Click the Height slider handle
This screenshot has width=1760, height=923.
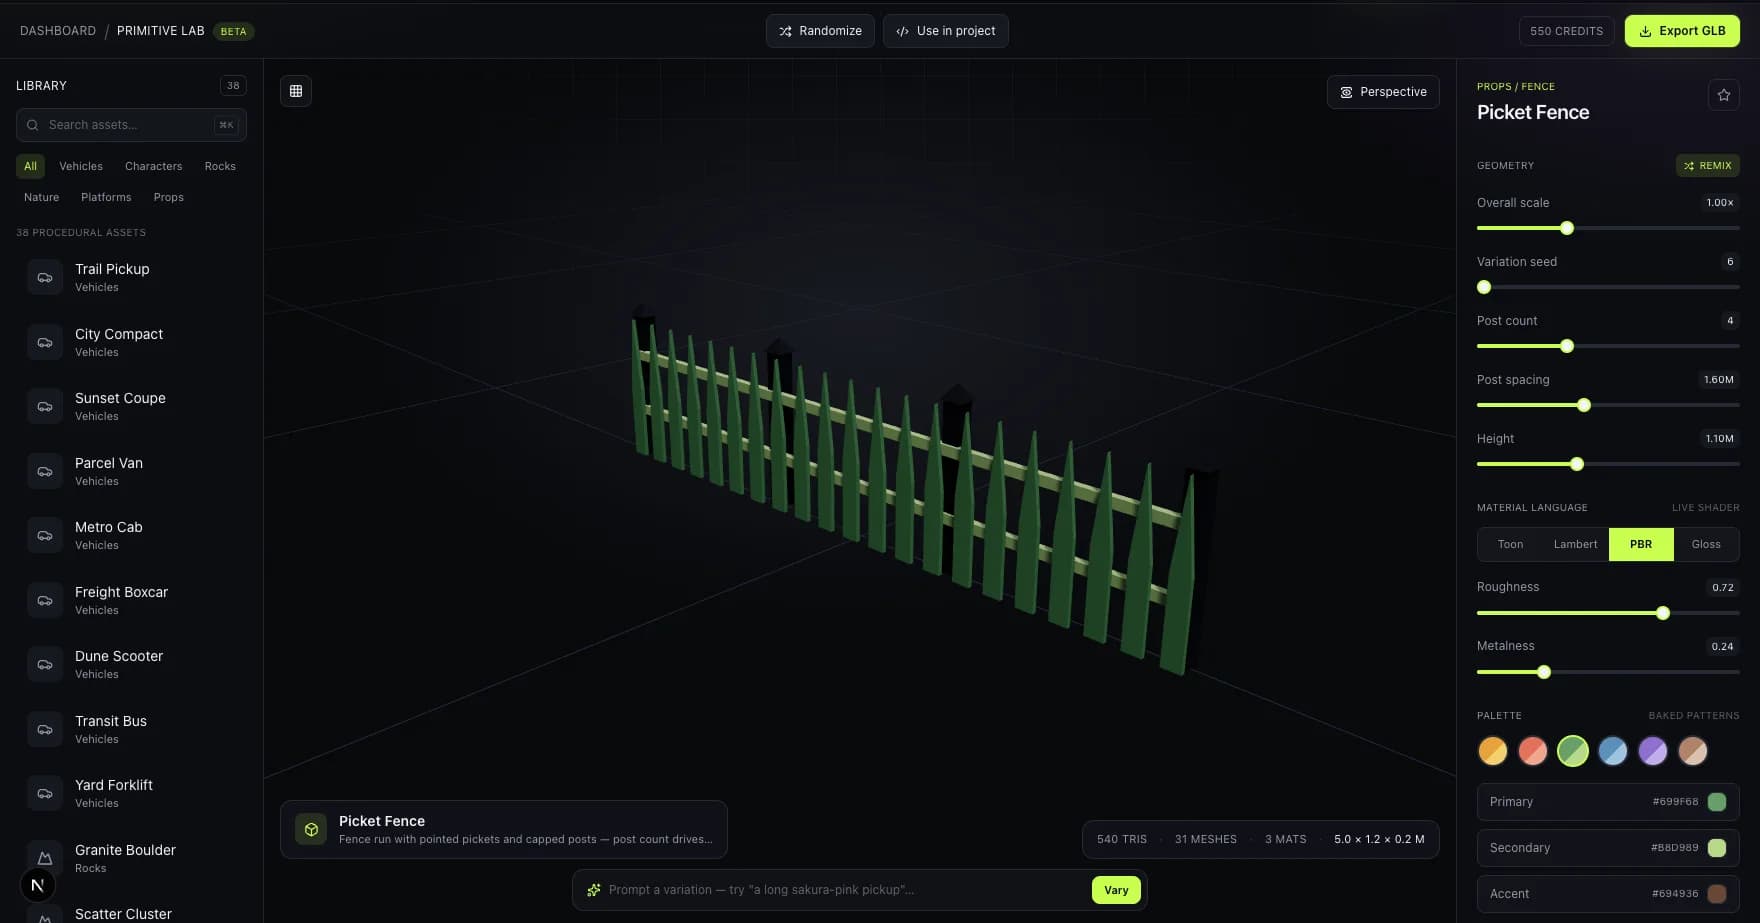tap(1577, 464)
